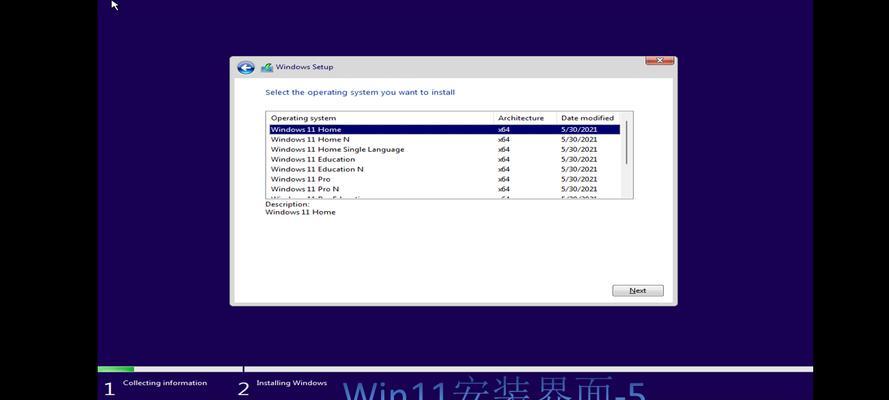Go back using the blue arrow button

(x=245, y=68)
